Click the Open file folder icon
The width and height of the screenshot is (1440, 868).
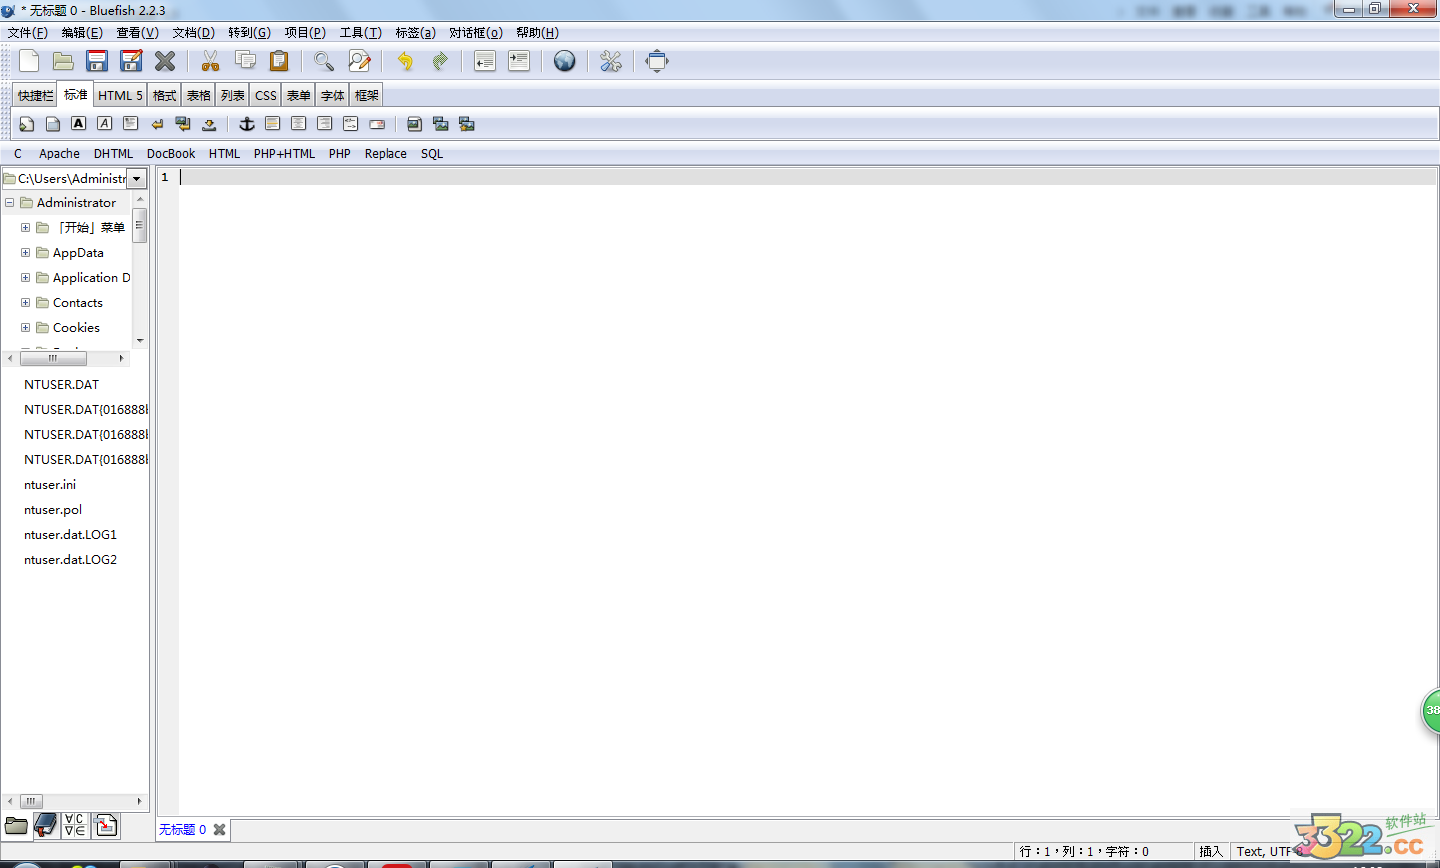click(x=63, y=61)
